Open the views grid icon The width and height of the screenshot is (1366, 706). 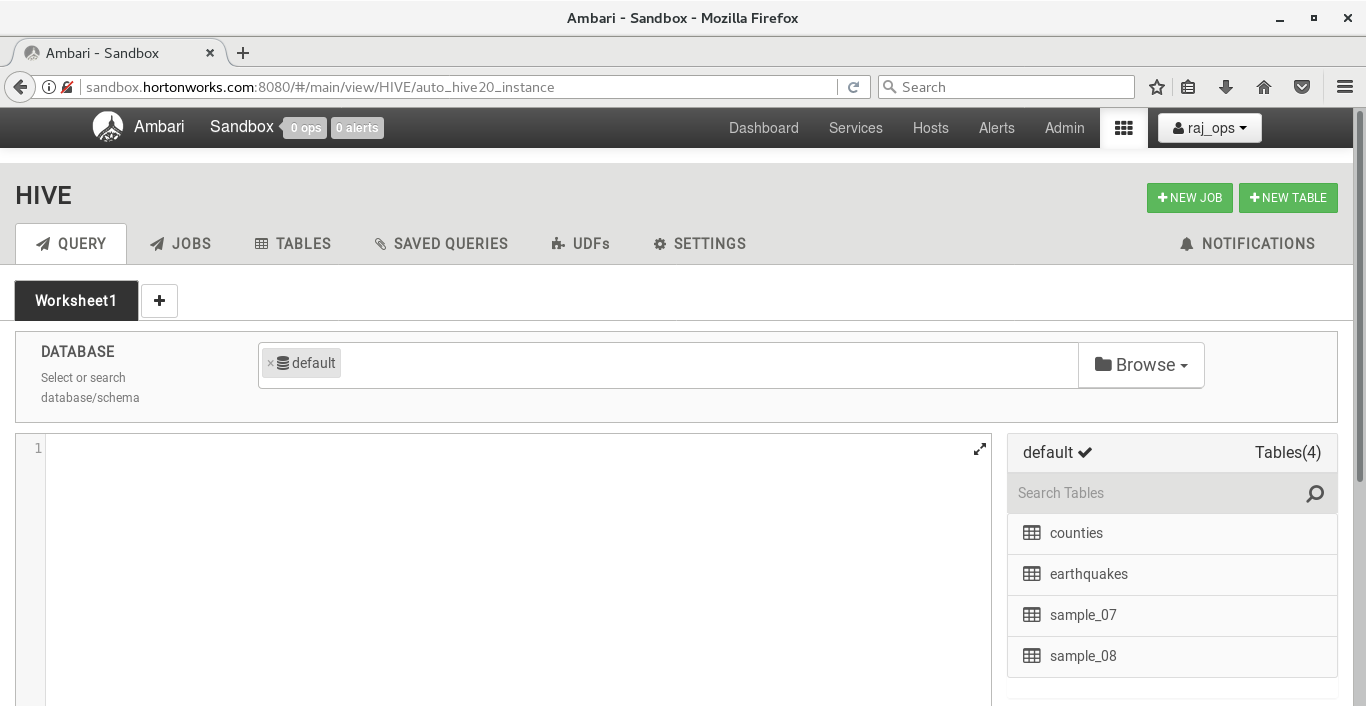pos(1123,128)
